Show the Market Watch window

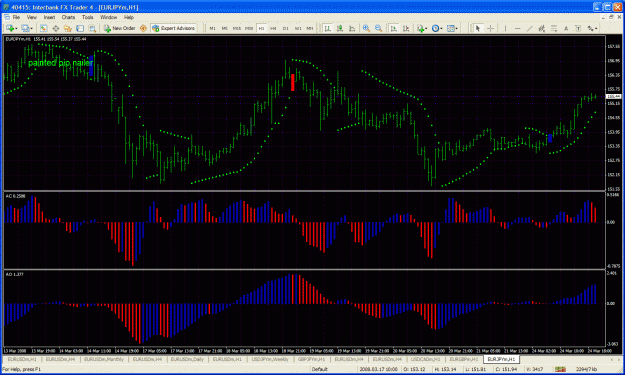43,28
